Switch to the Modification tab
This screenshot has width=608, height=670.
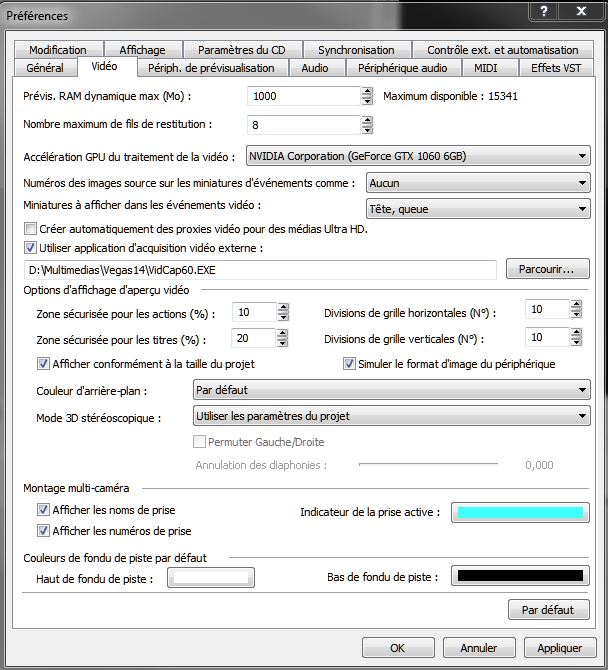click(58, 50)
